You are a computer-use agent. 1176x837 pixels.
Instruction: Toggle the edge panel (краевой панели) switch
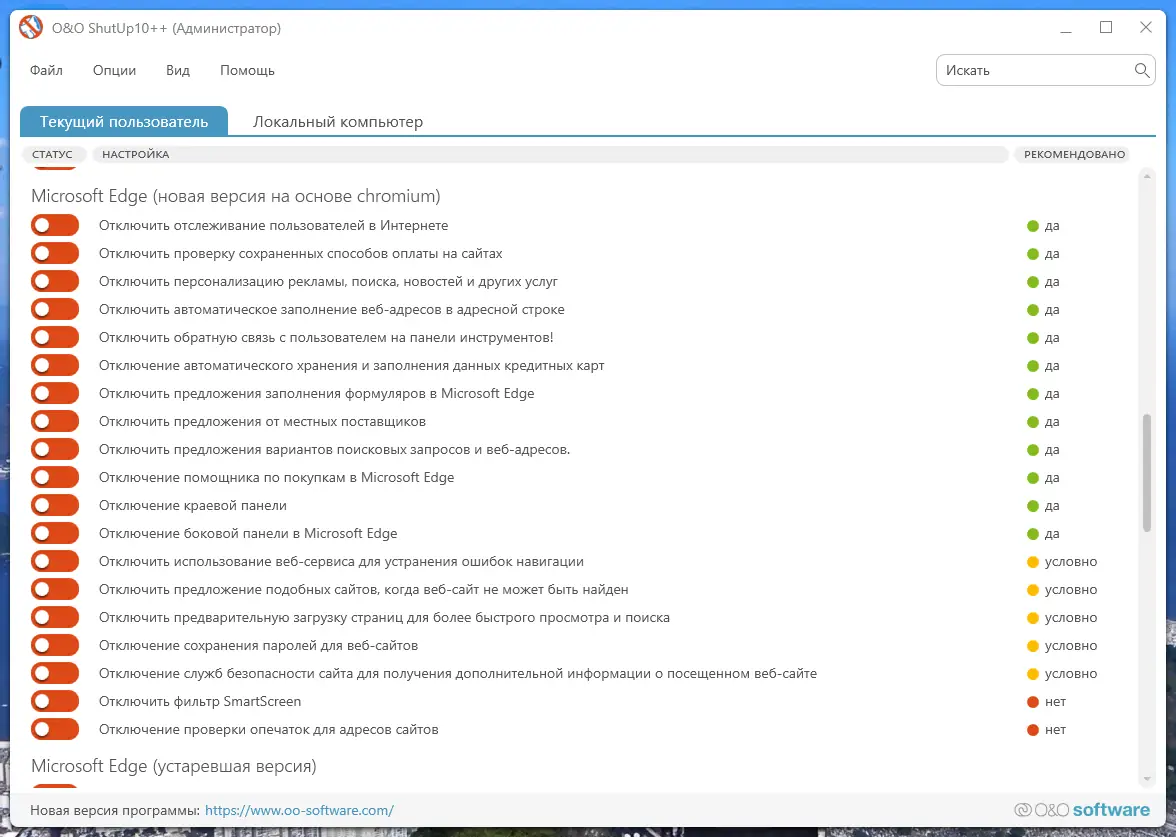[55, 506]
